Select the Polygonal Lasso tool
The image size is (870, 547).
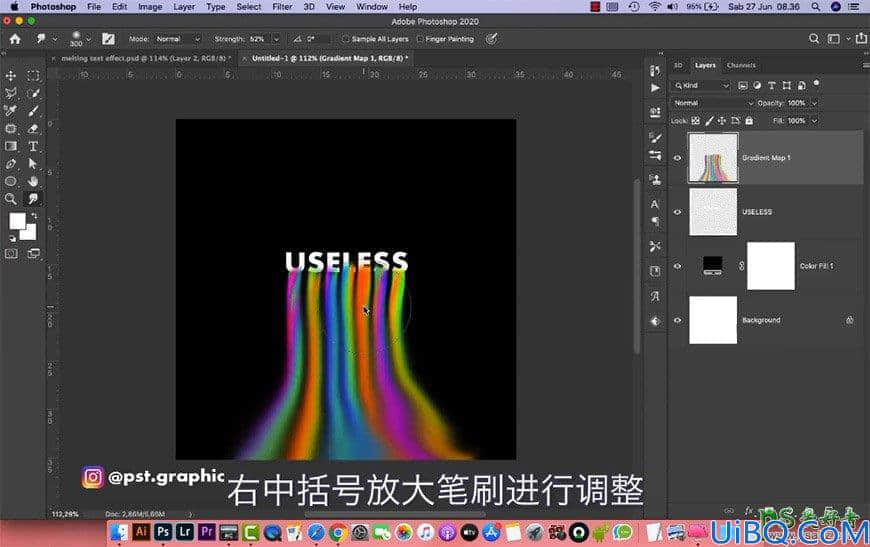11,93
